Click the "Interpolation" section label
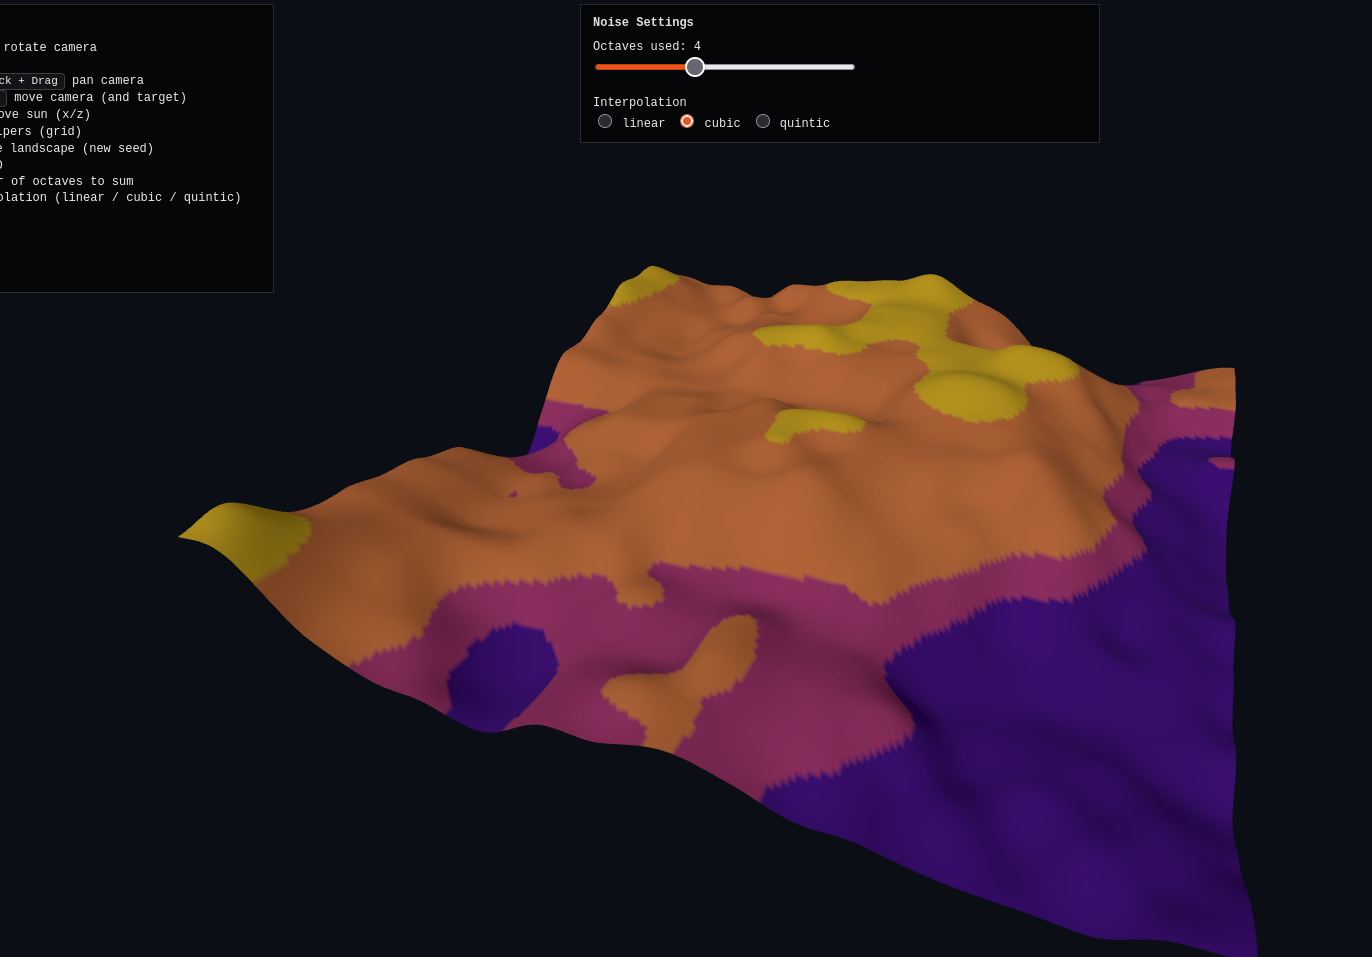The image size is (1372, 957). pyautogui.click(x=639, y=103)
